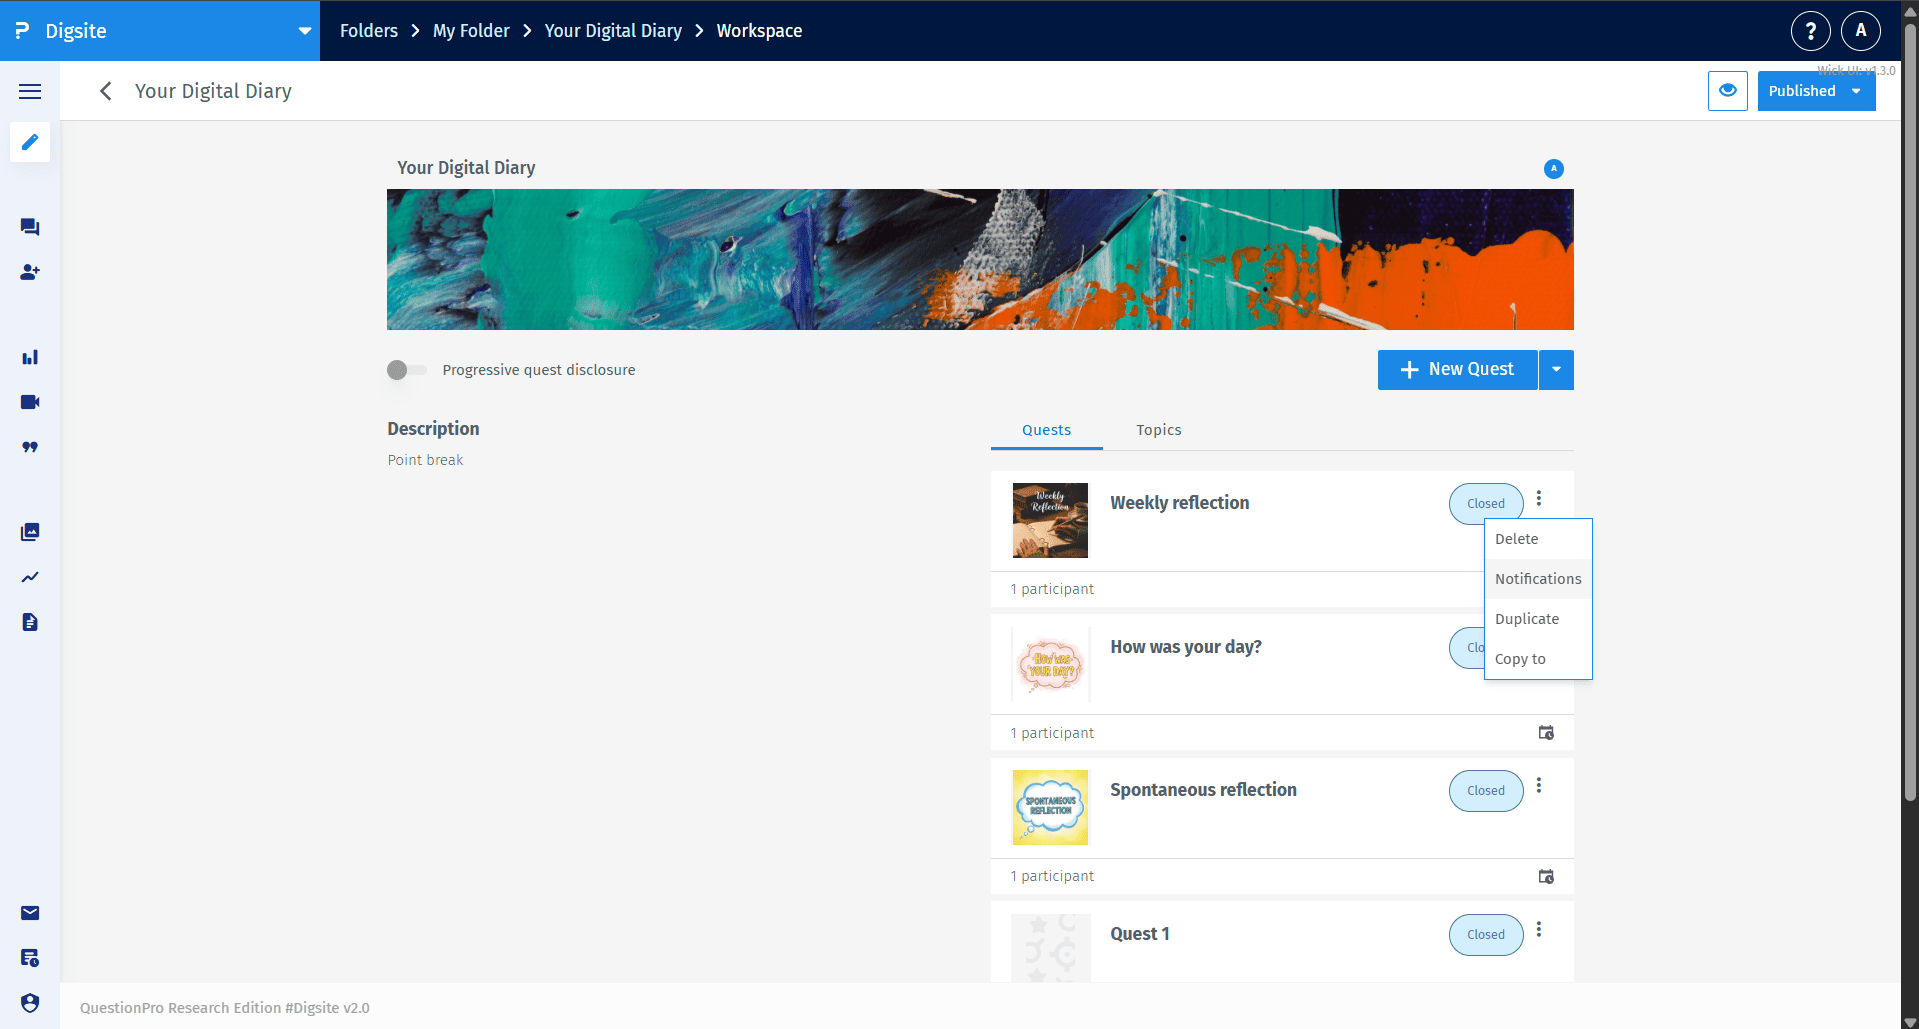Click the Description heading
1919x1029 pixels.
click(433, 429)
